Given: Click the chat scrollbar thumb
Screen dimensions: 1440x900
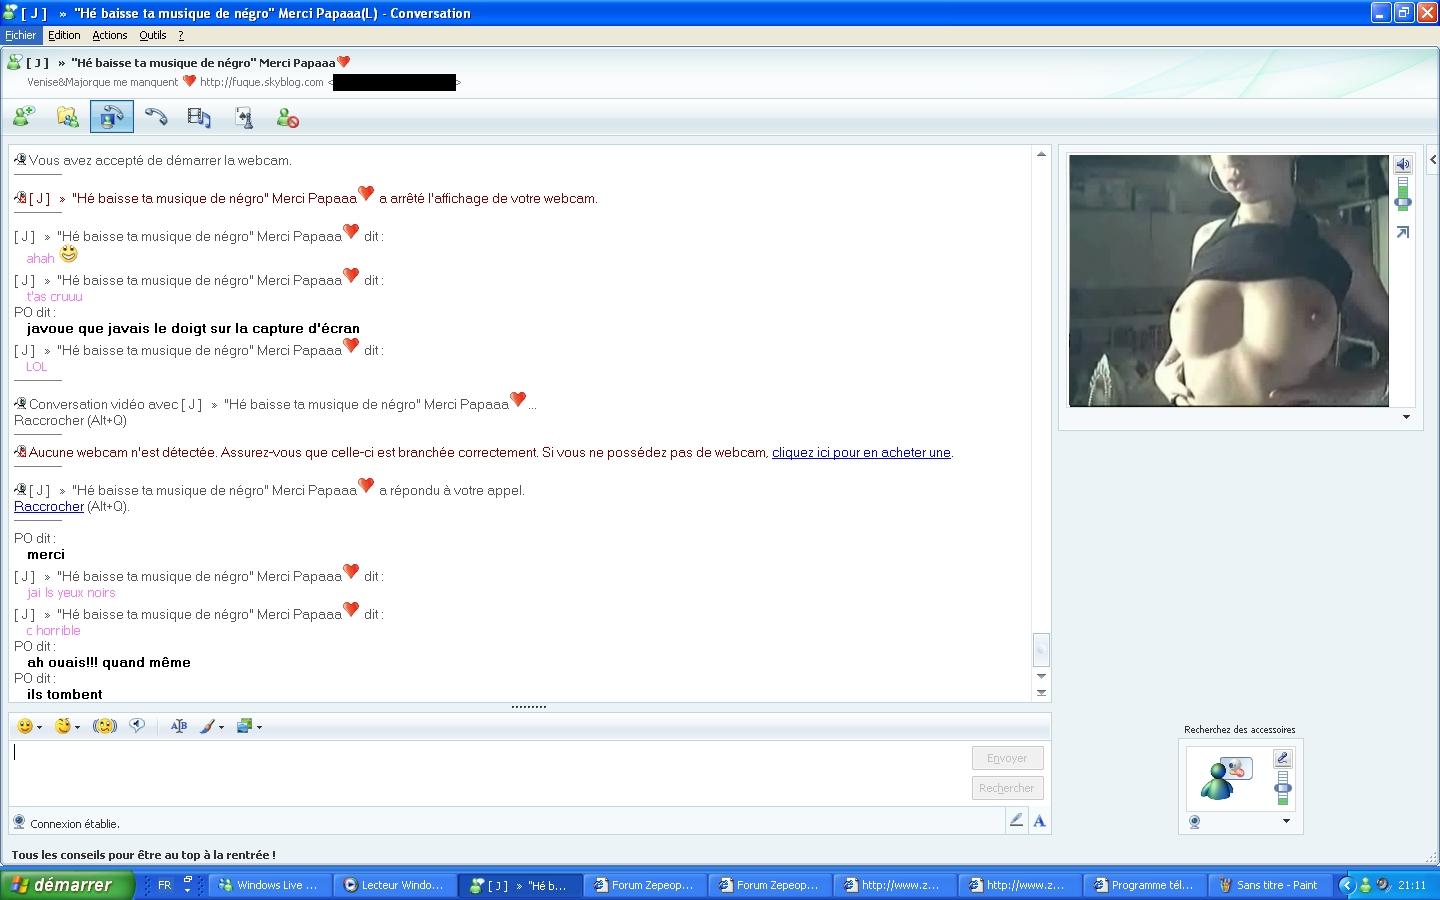Looking at the screenshot, I should (x=1041, y=649).
